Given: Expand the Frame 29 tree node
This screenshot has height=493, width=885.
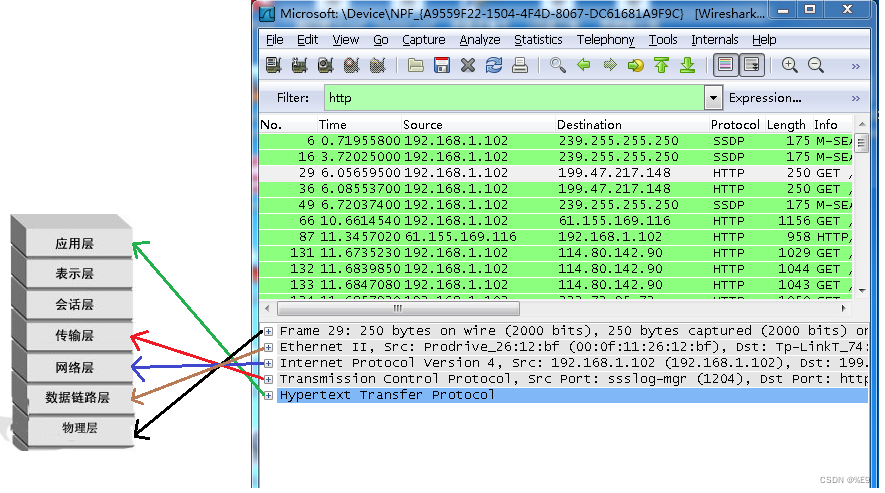Looking at the screenshot, I should tap(269, 331).
